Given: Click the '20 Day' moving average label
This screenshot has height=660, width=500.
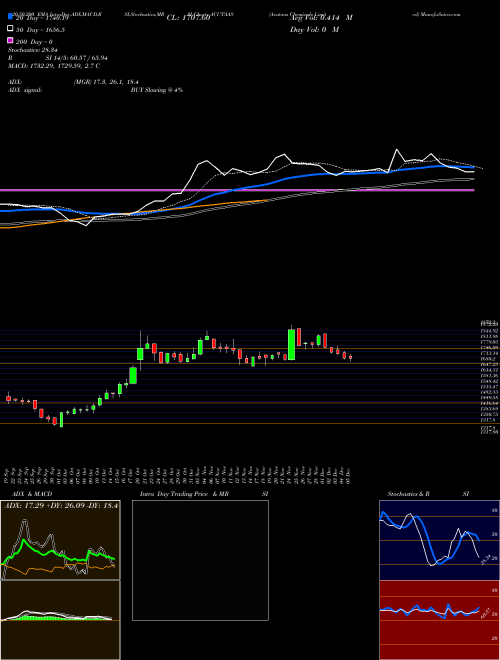Looking at the screenshot, I should (x=42, y=18).
